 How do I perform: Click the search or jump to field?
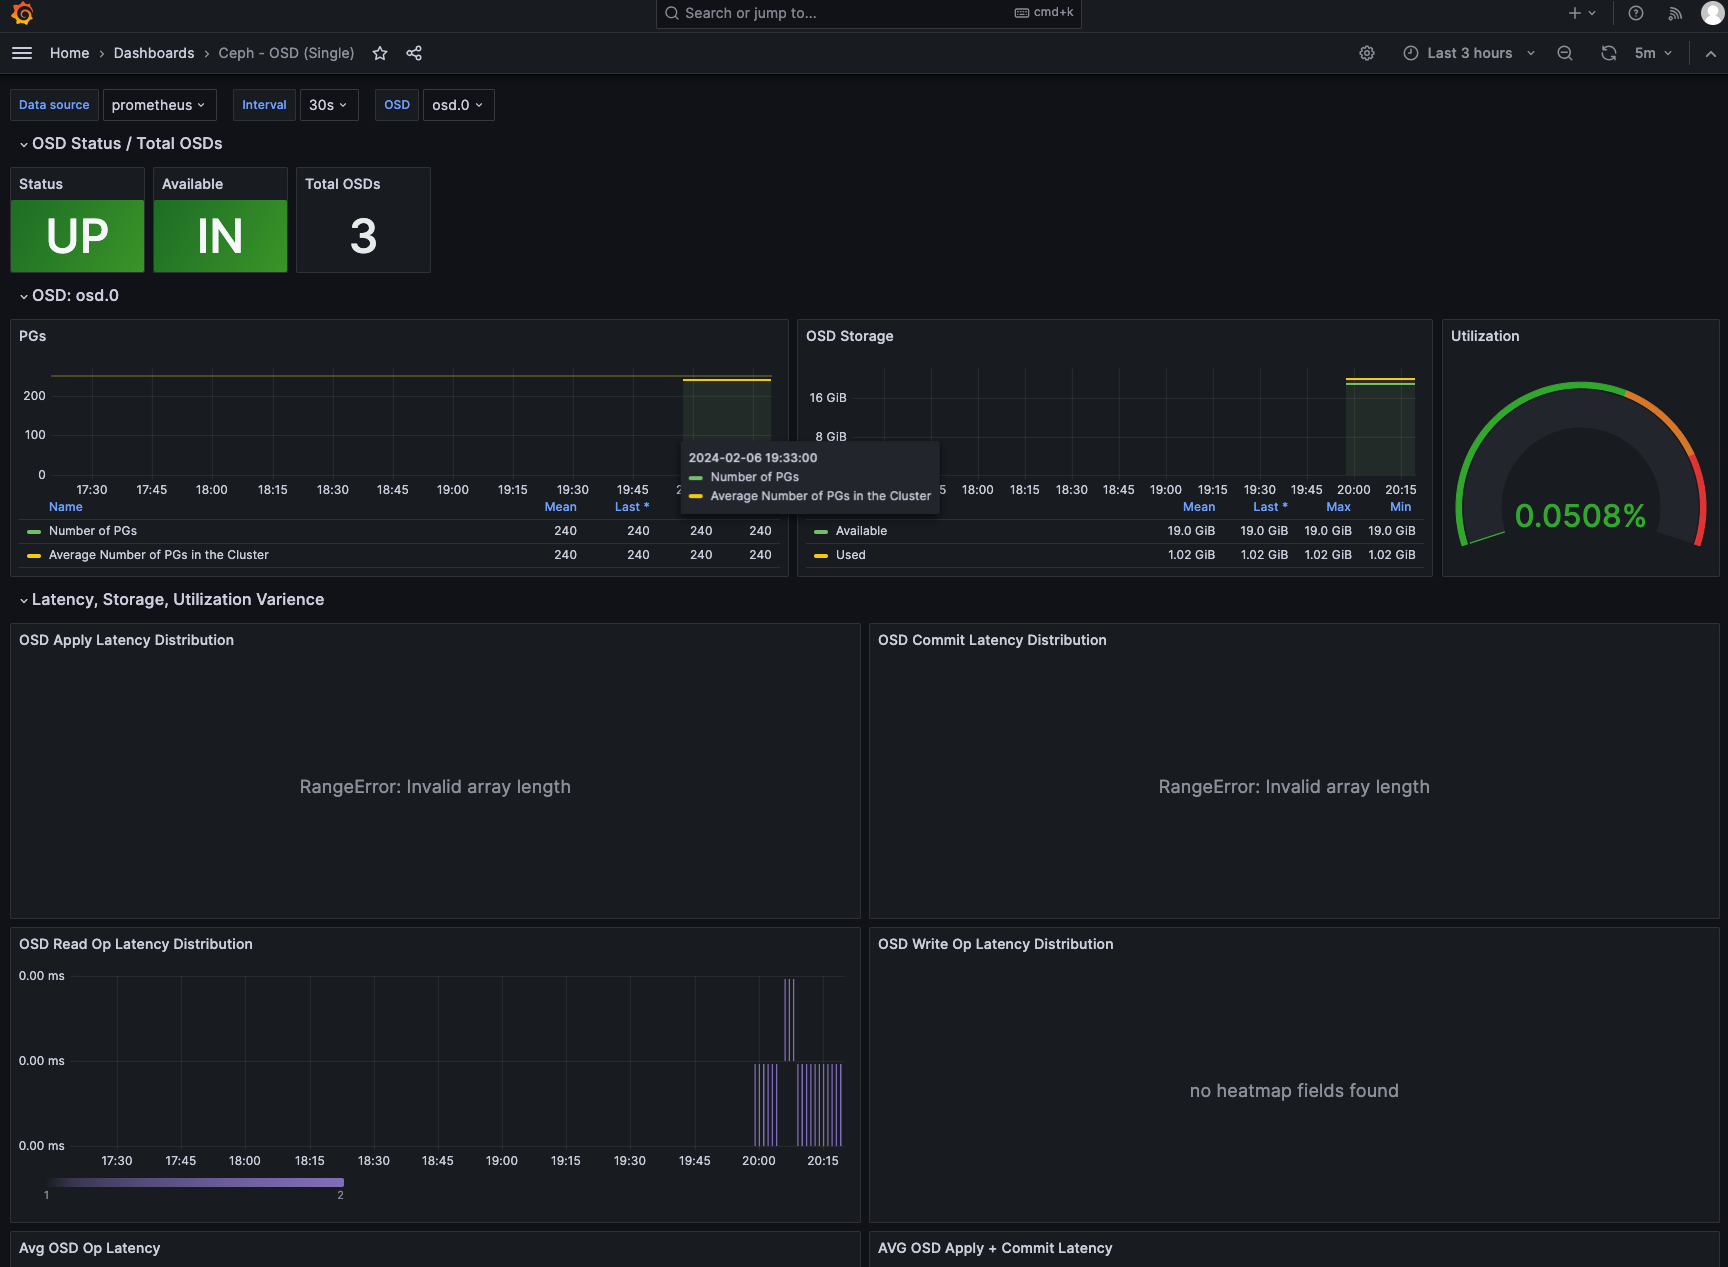point(868,13)
